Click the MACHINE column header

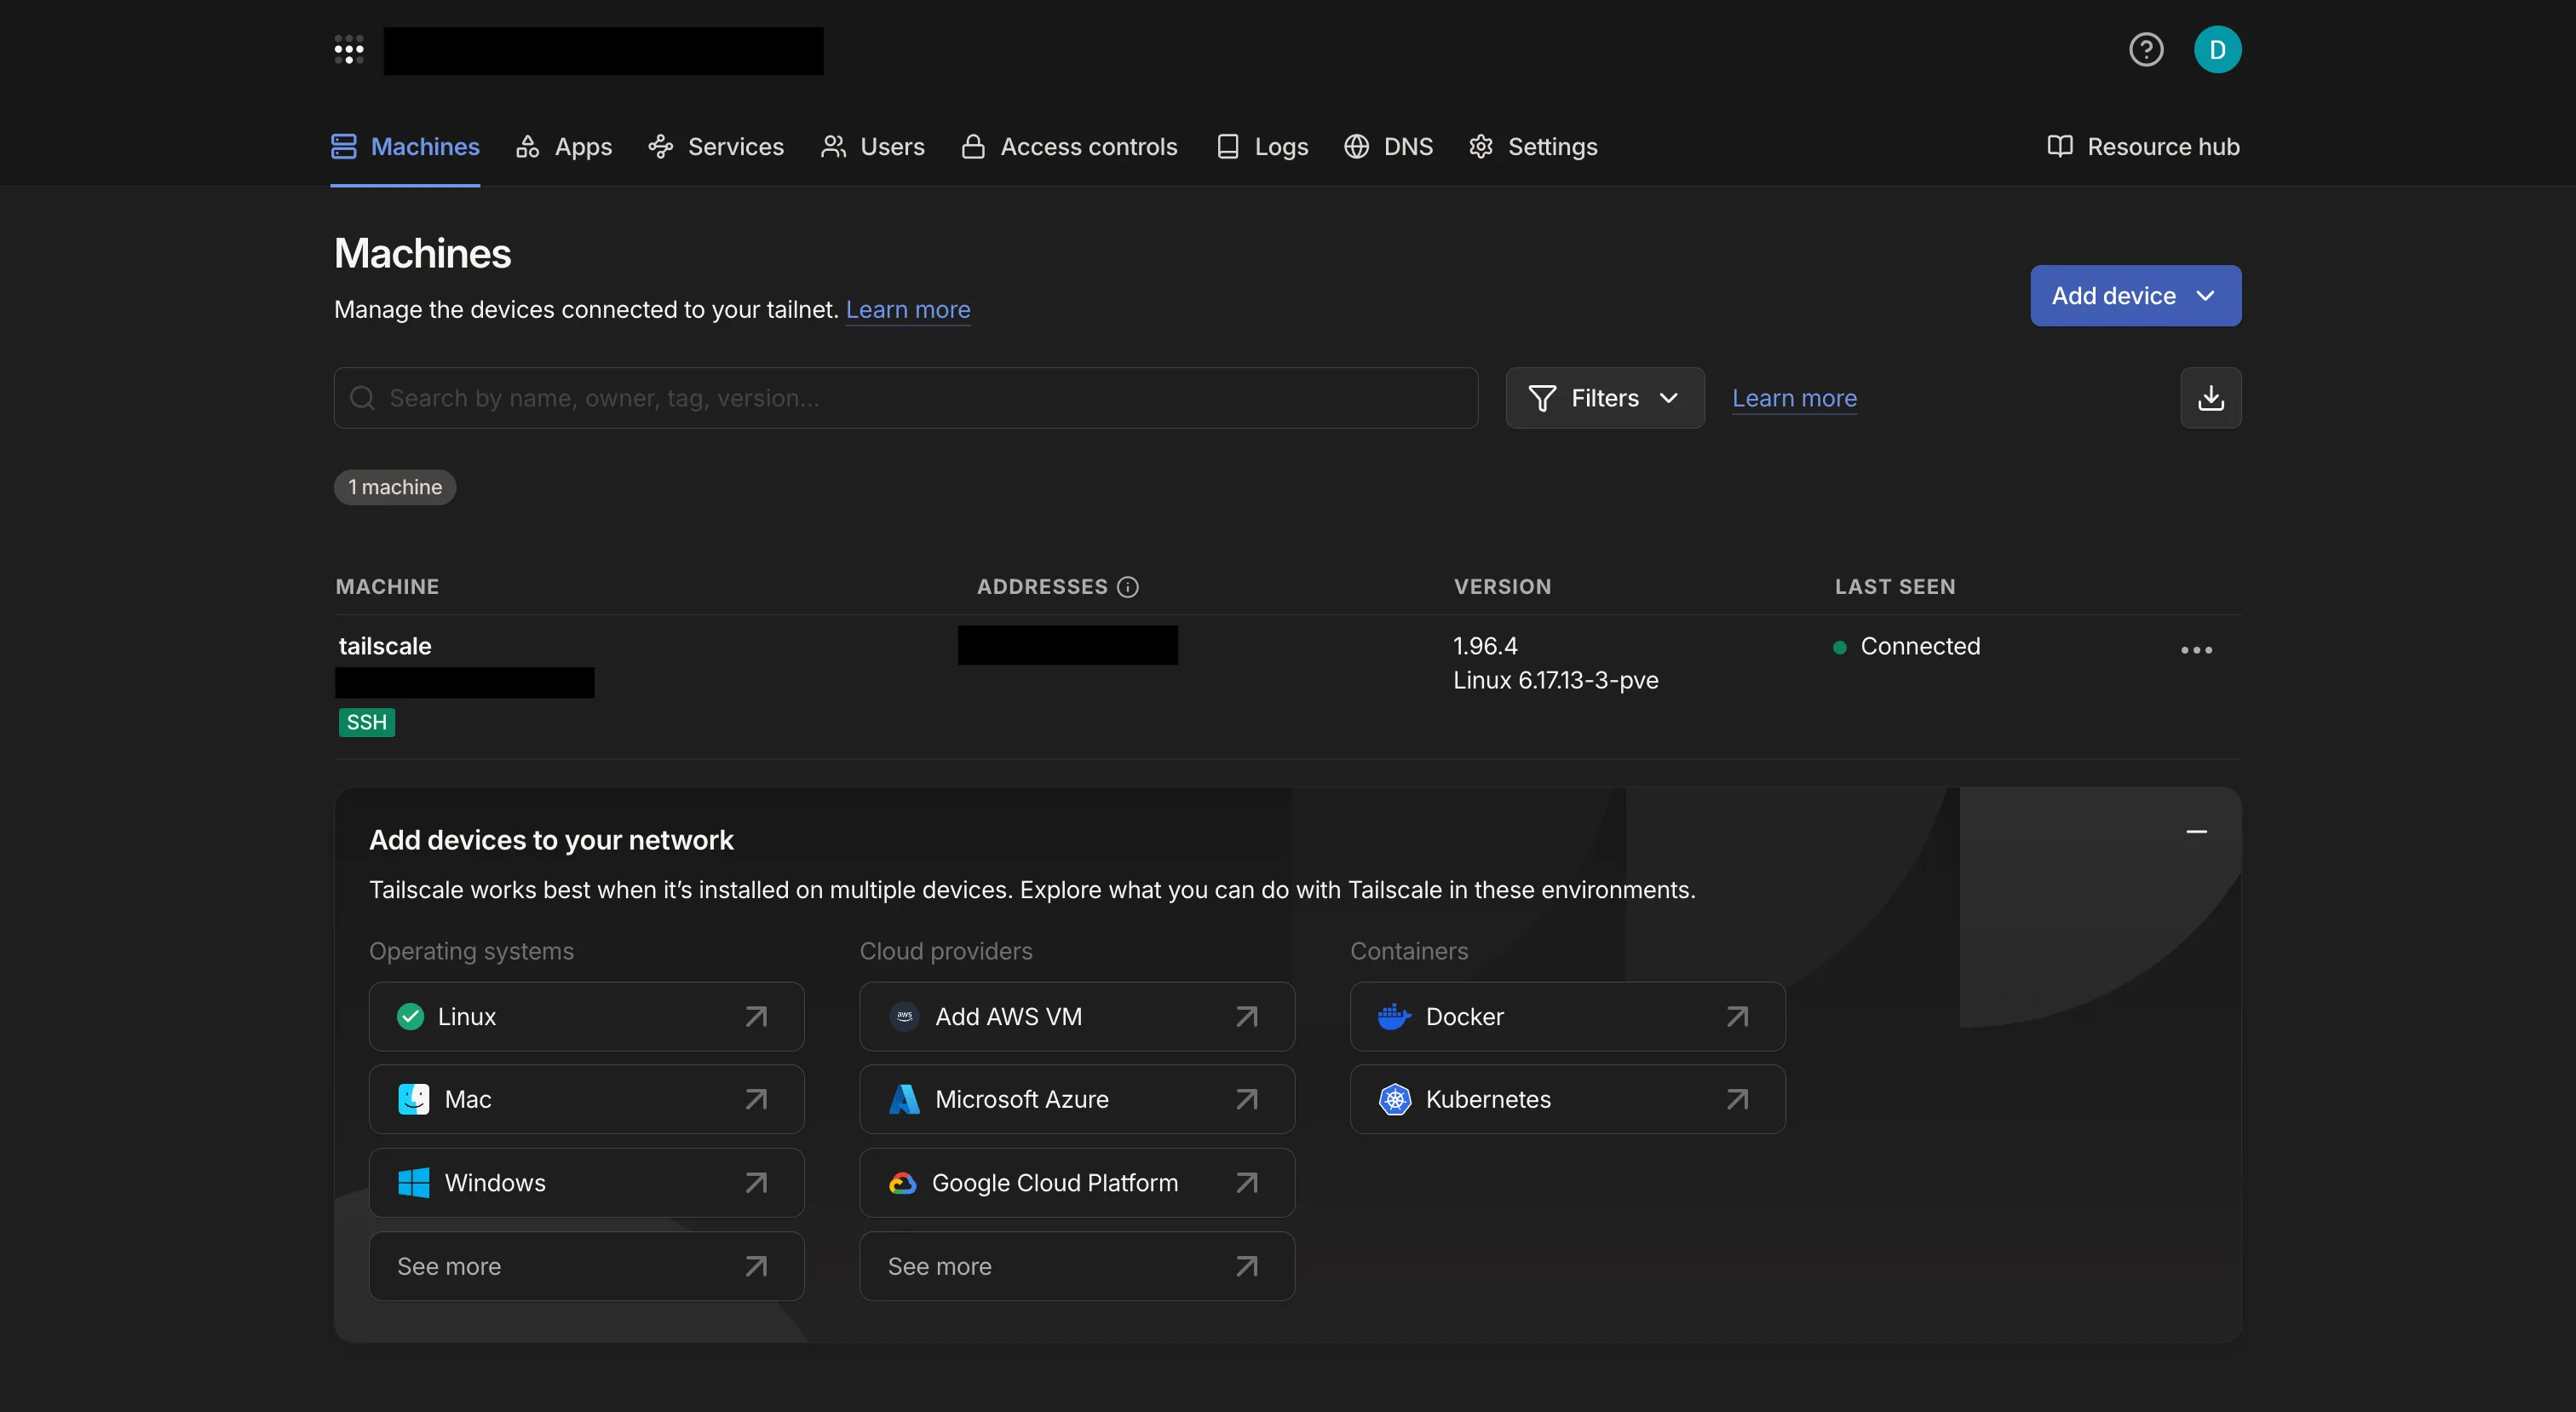[x=387, y=587]
